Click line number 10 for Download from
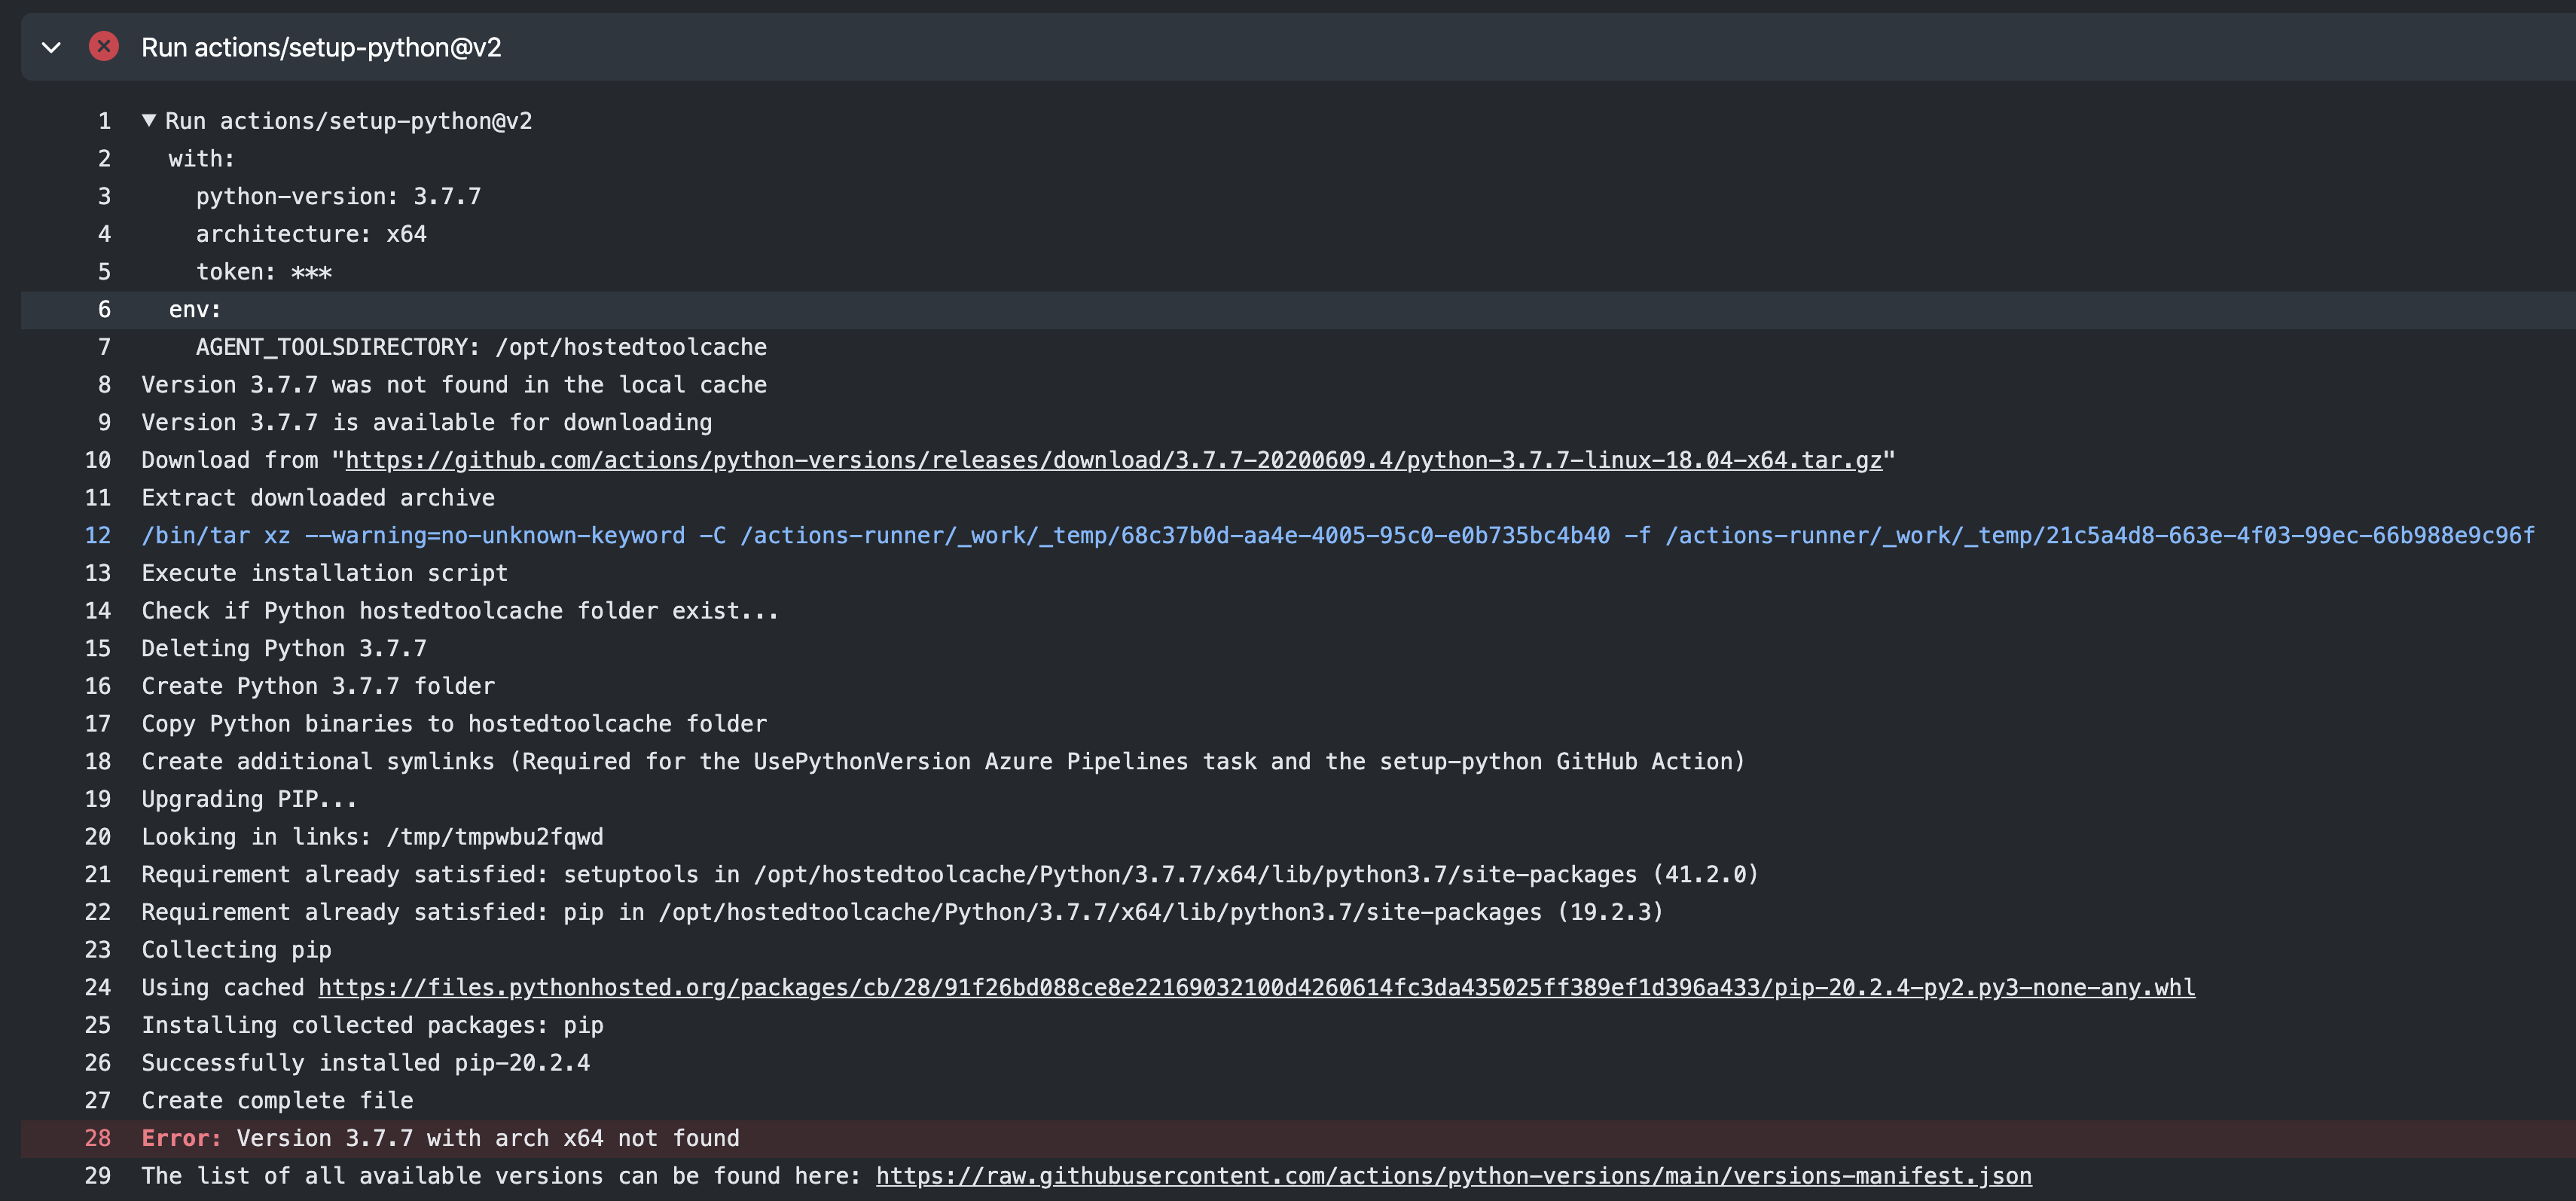The height and width of the screenshot is (1201, 2576). 98,460
